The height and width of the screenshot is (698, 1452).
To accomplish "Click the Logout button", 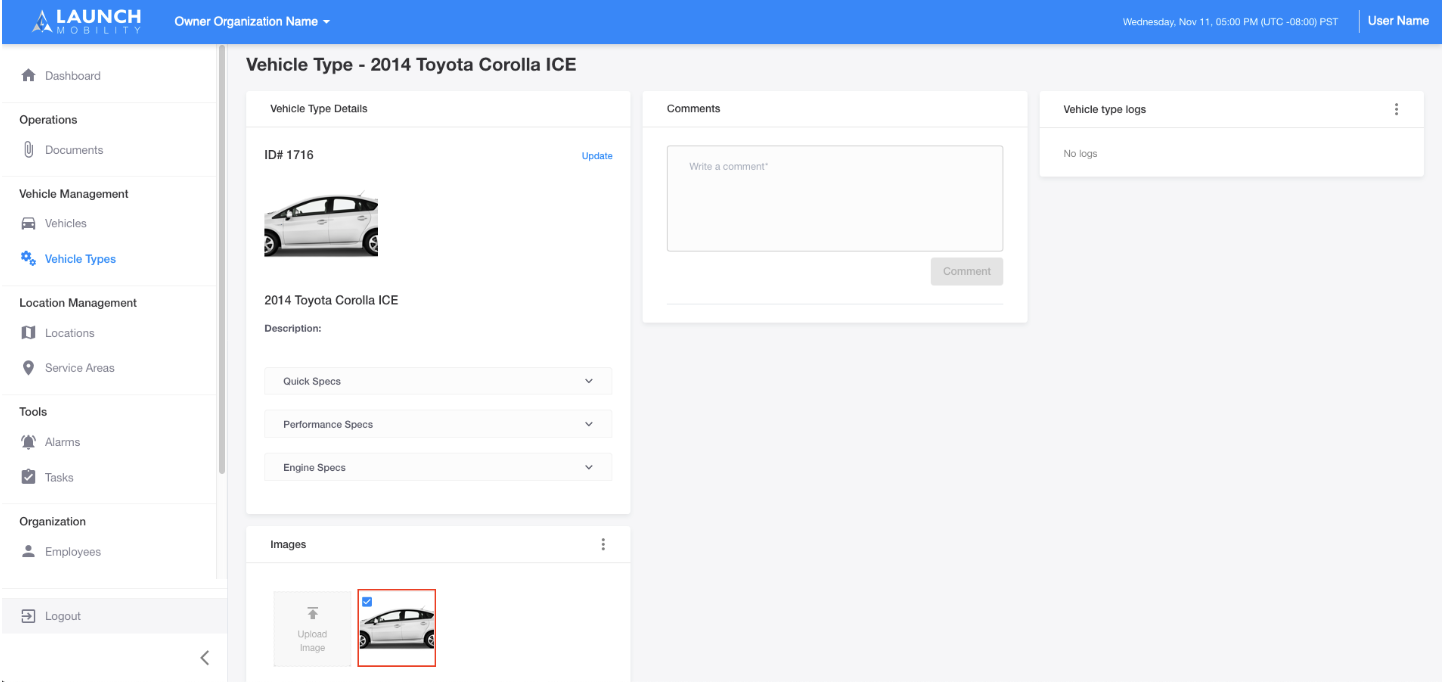I will 113,616.
